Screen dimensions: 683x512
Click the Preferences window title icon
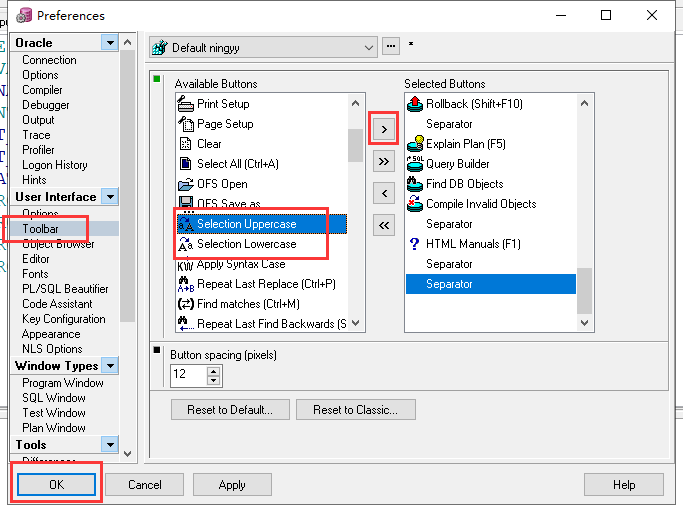[24, 15]
